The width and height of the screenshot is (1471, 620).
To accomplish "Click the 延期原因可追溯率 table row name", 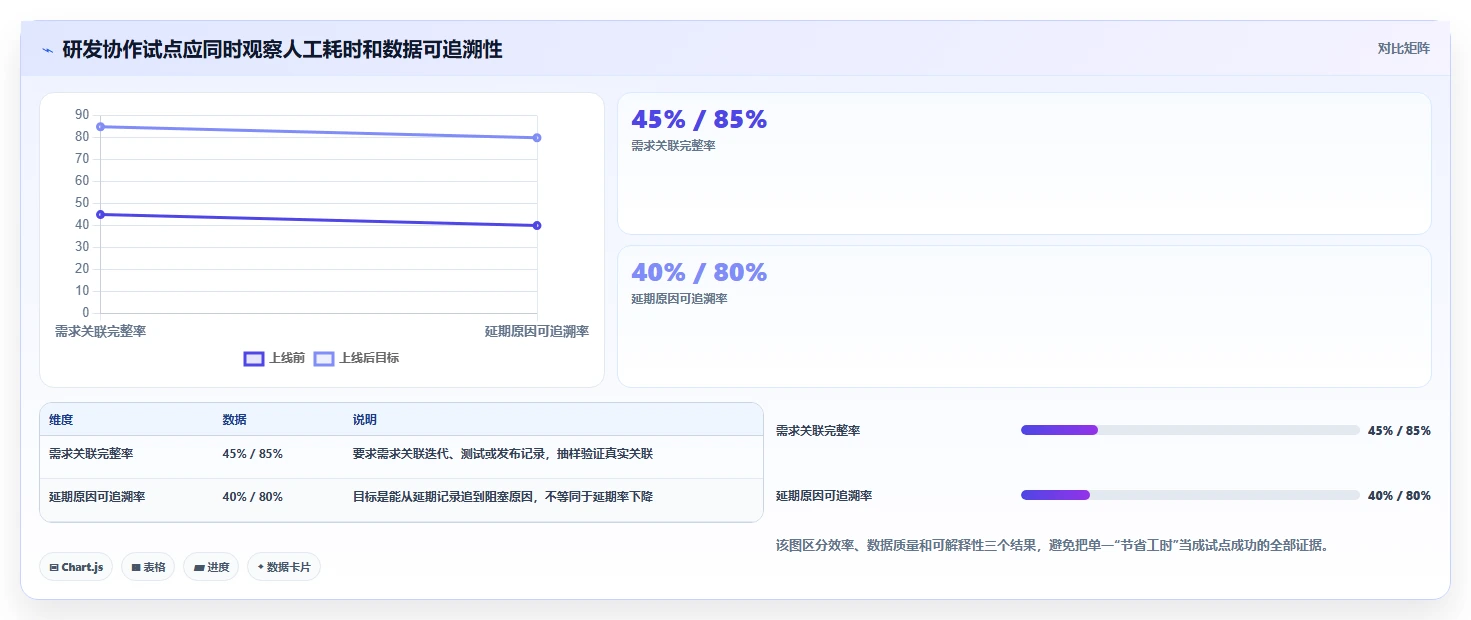I will click(97, 497).
